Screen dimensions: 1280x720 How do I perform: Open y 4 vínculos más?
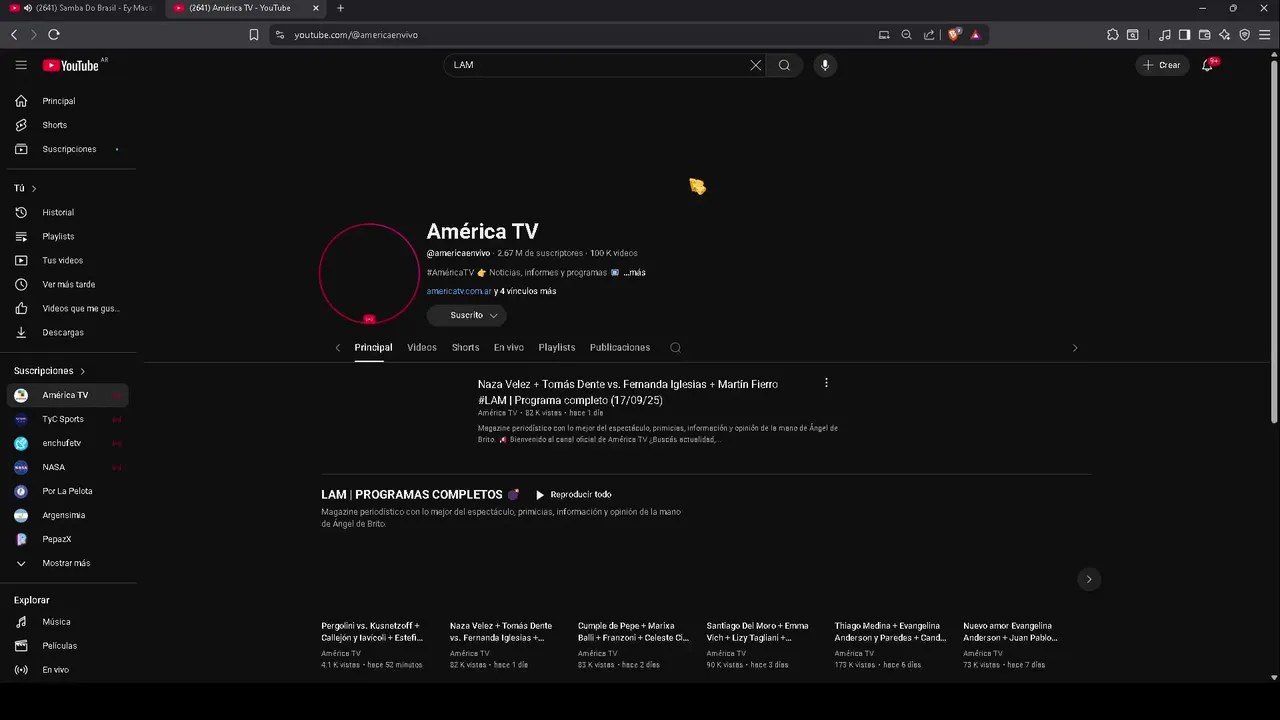coord(525,291)
